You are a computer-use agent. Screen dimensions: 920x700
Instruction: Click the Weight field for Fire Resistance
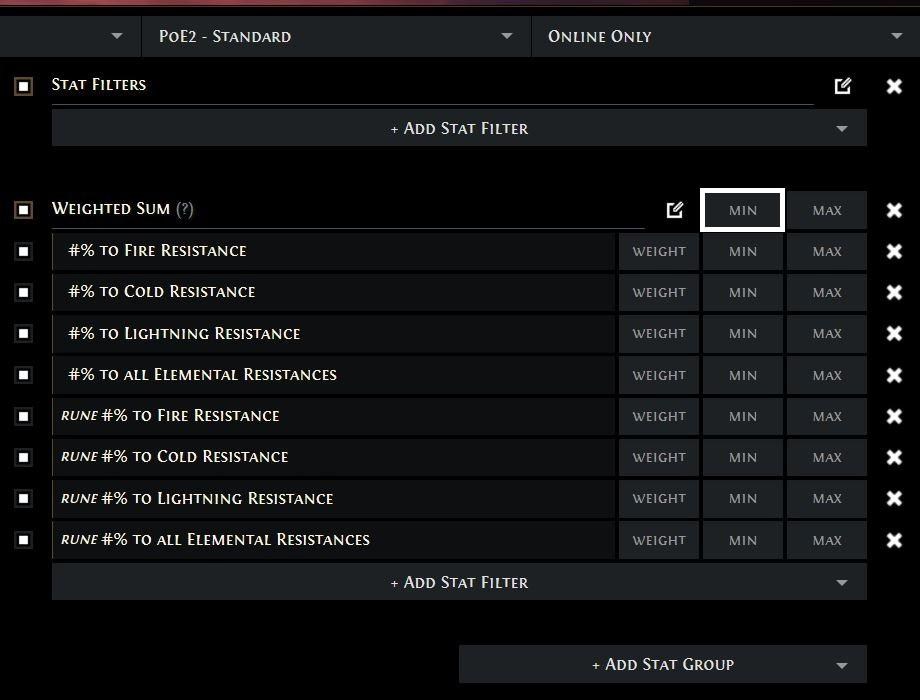tap(659, 251)
